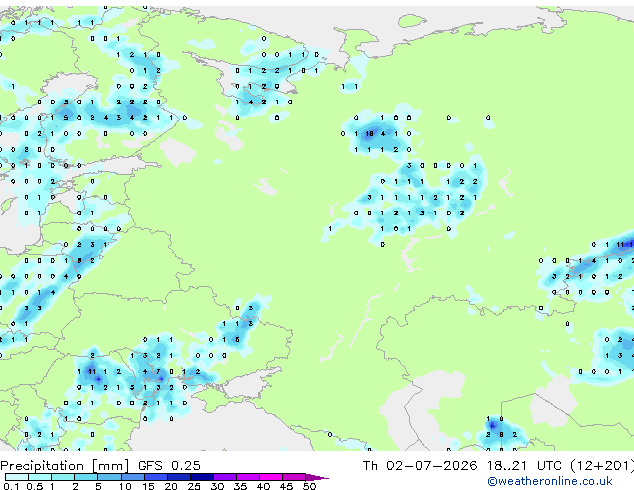This screenshot has width=634, height=490.
Task: Choose the 15–20 mm legend swatch
Action: [x=156, y=477]
